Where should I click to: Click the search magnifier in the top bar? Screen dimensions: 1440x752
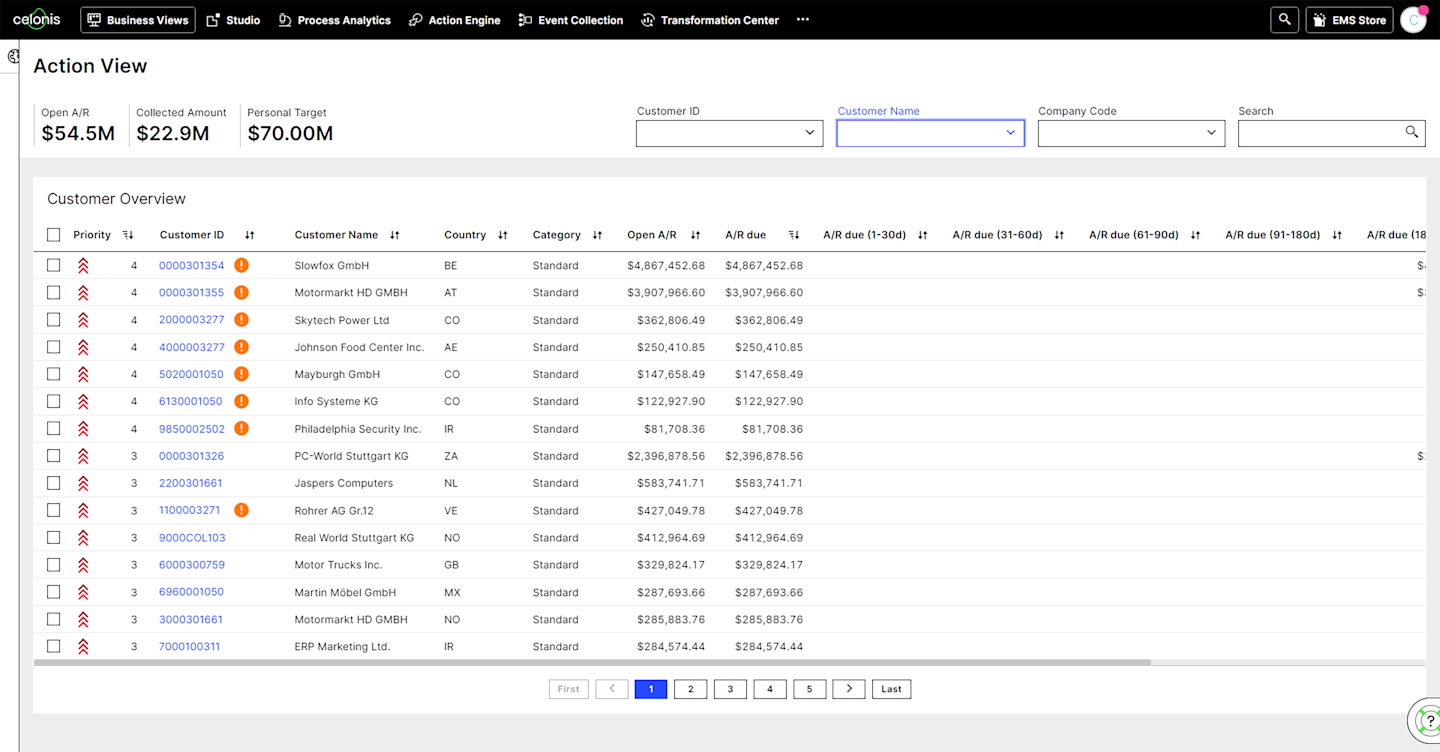(1284, 19)
